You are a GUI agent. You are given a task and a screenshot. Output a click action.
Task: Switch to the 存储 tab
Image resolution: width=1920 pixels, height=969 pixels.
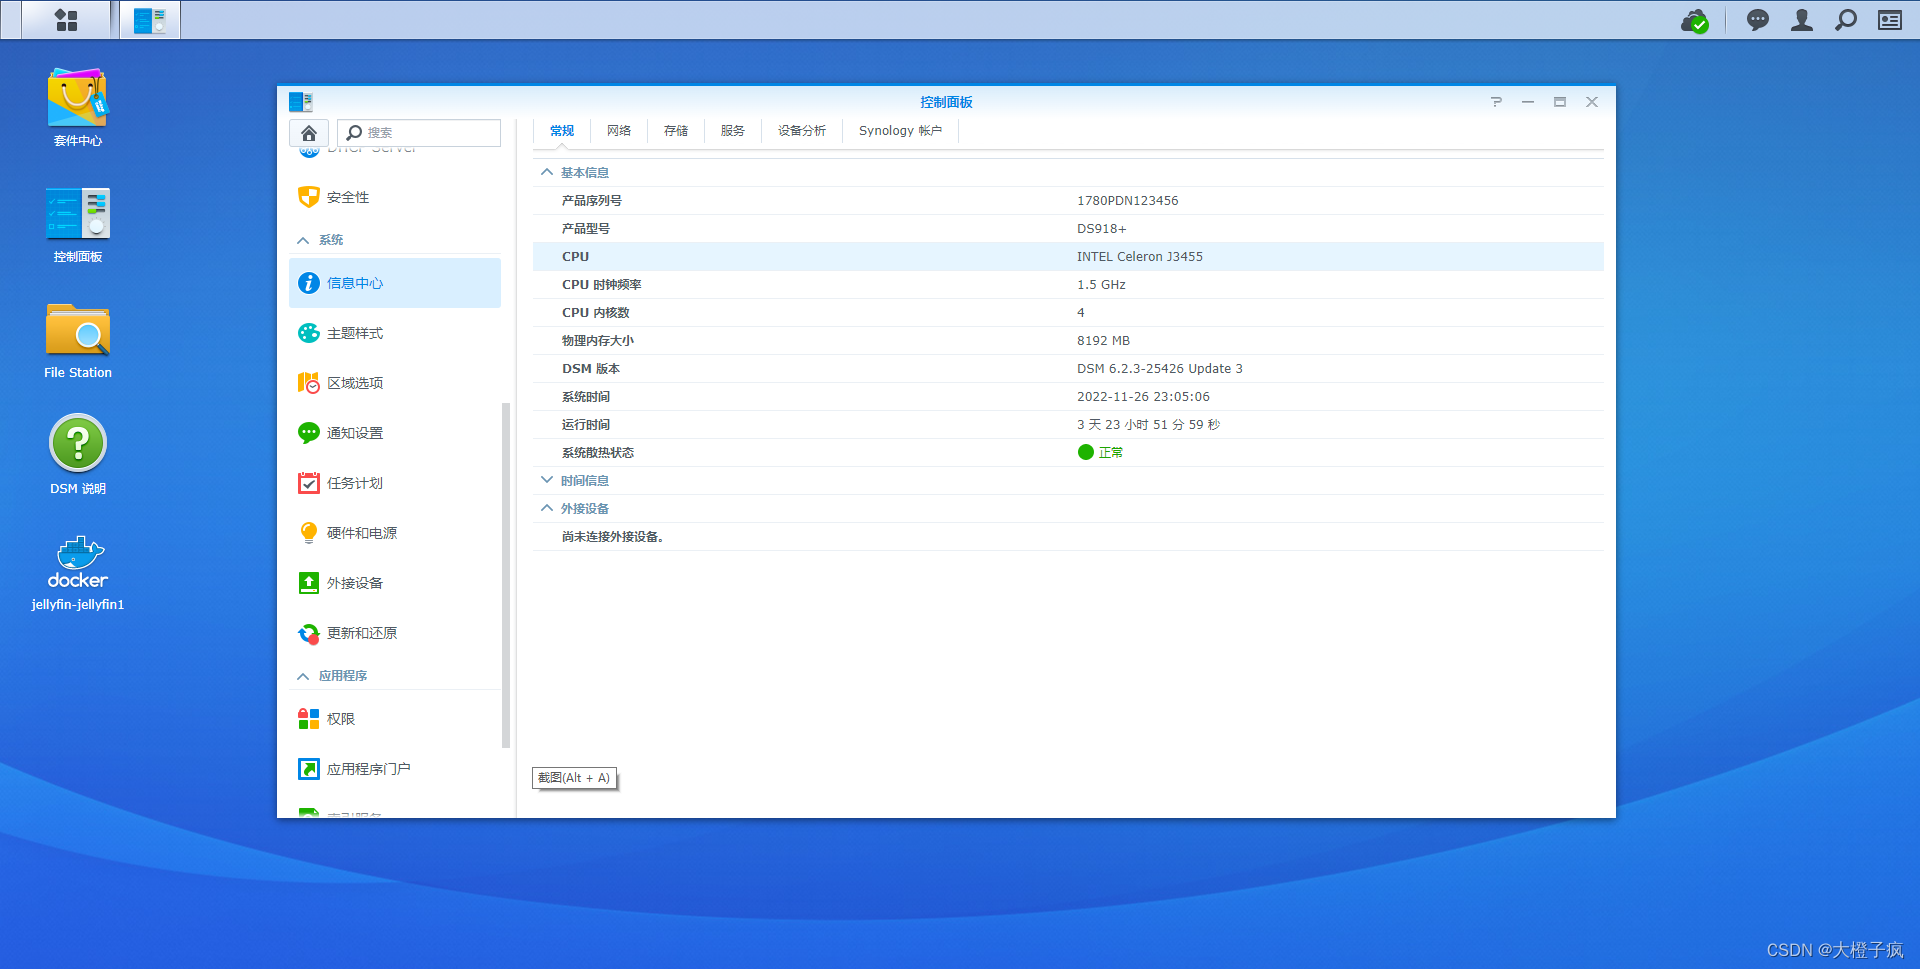coord(676,131)
